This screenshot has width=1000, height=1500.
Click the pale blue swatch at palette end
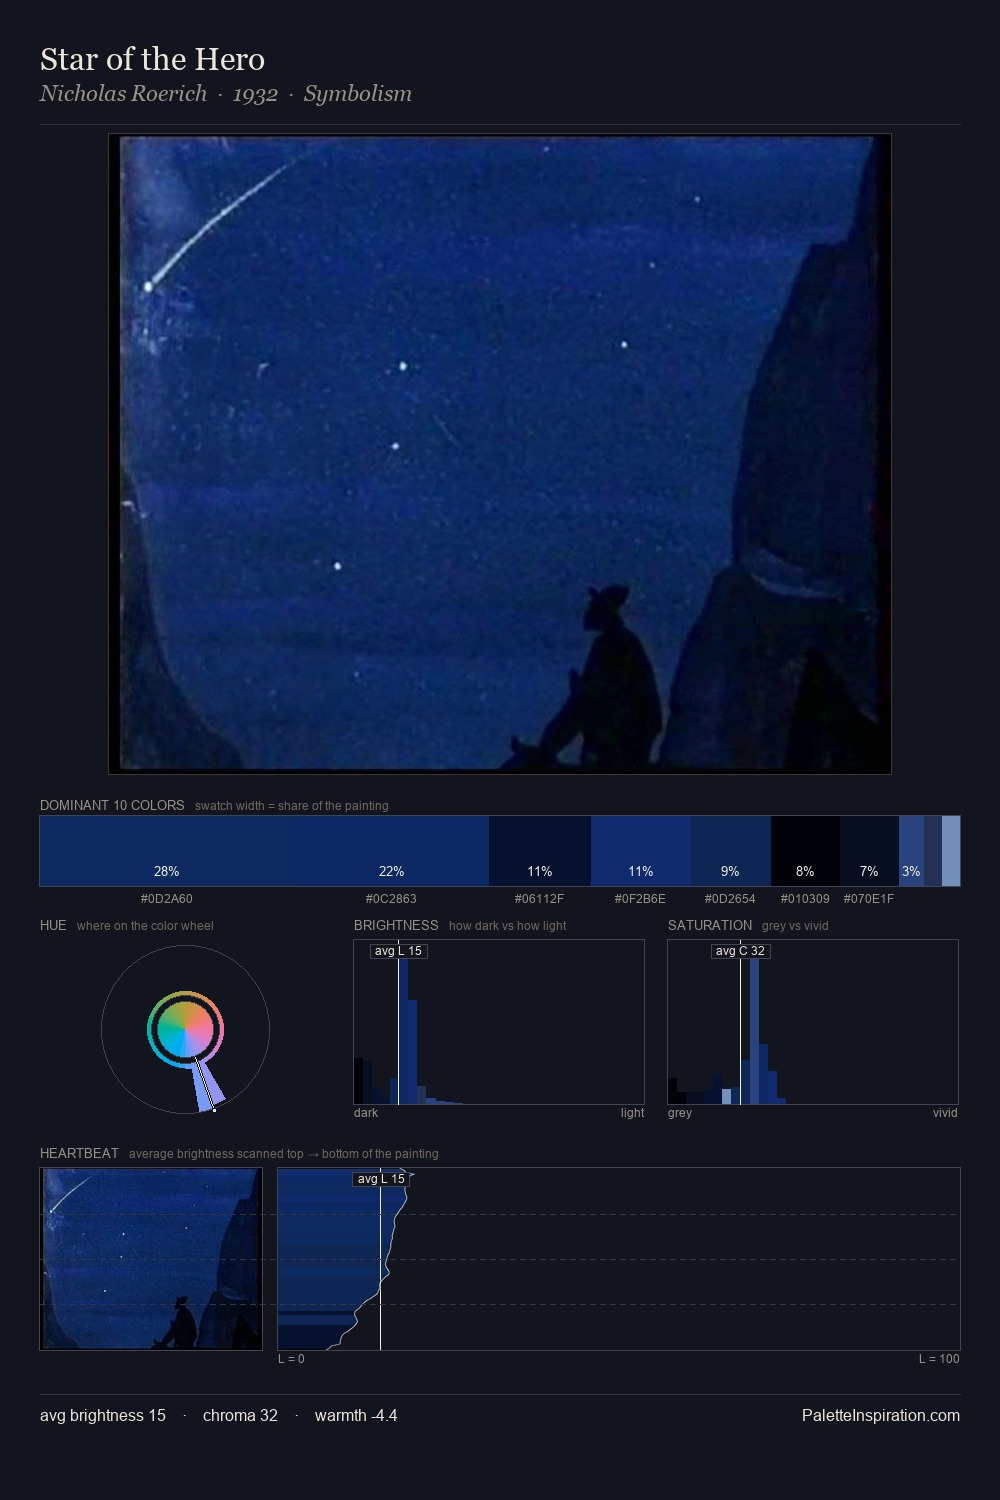coord(951,851)
